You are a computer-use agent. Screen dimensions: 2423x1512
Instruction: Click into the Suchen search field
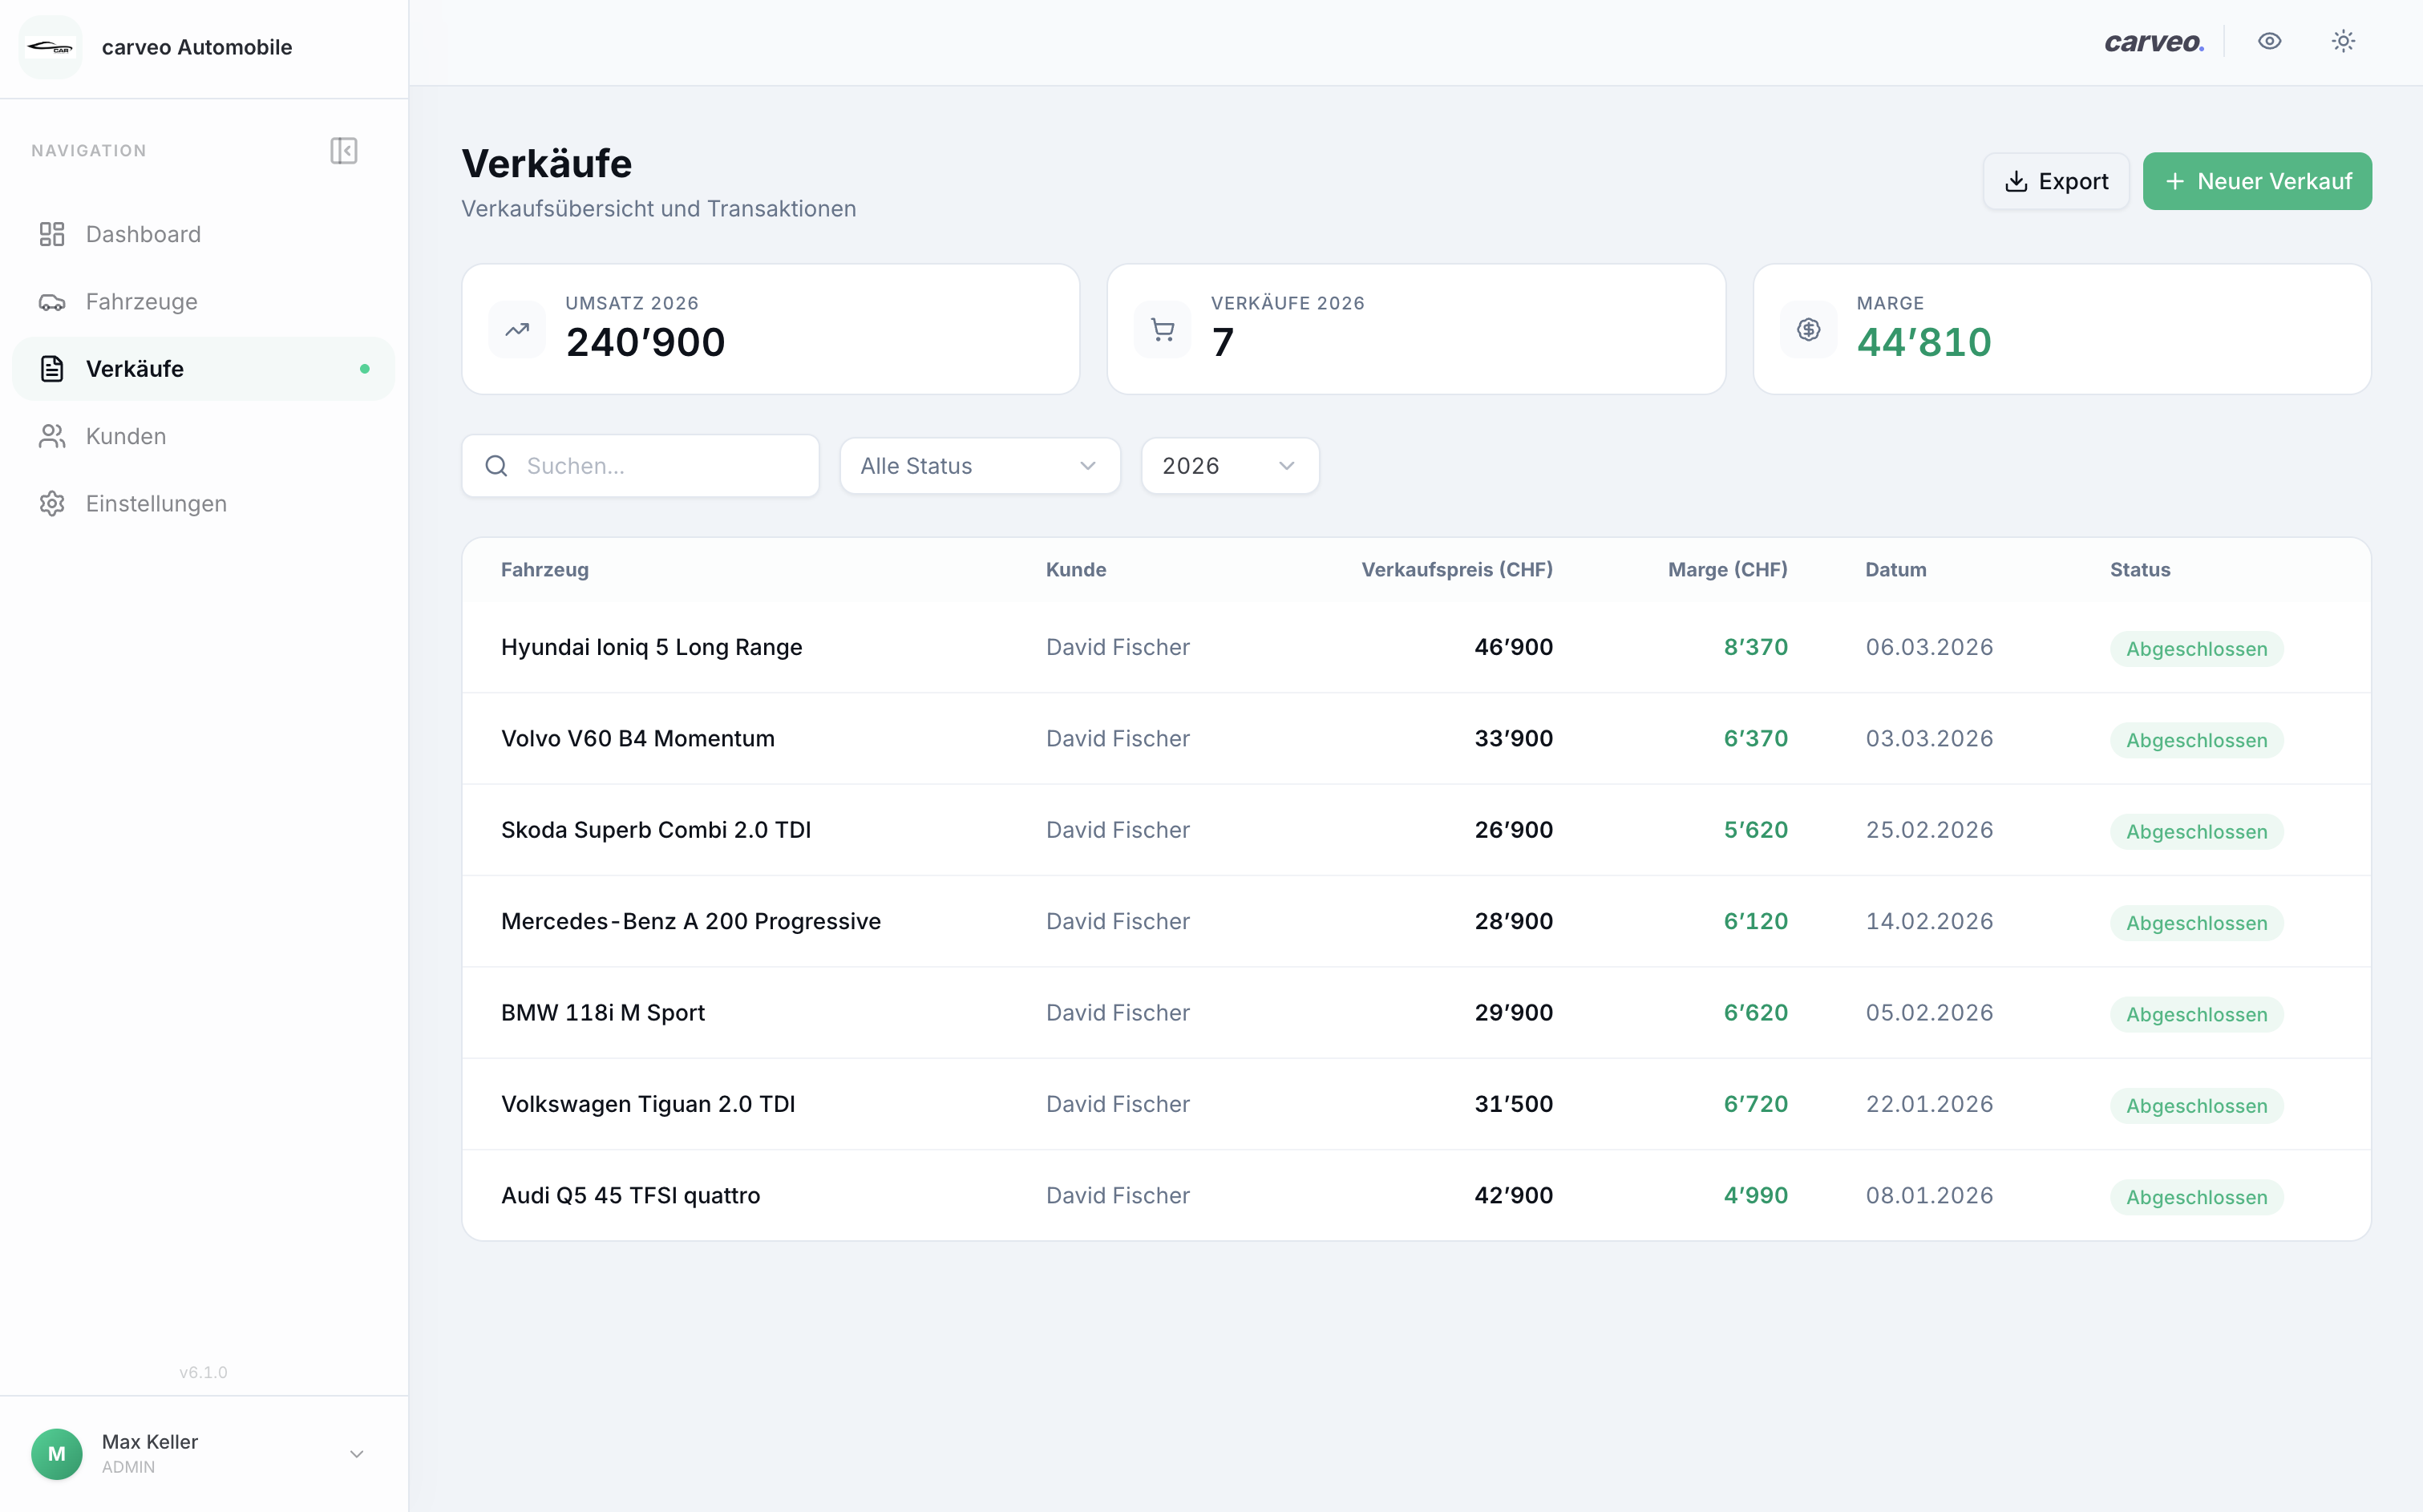[x=660, y=466]
